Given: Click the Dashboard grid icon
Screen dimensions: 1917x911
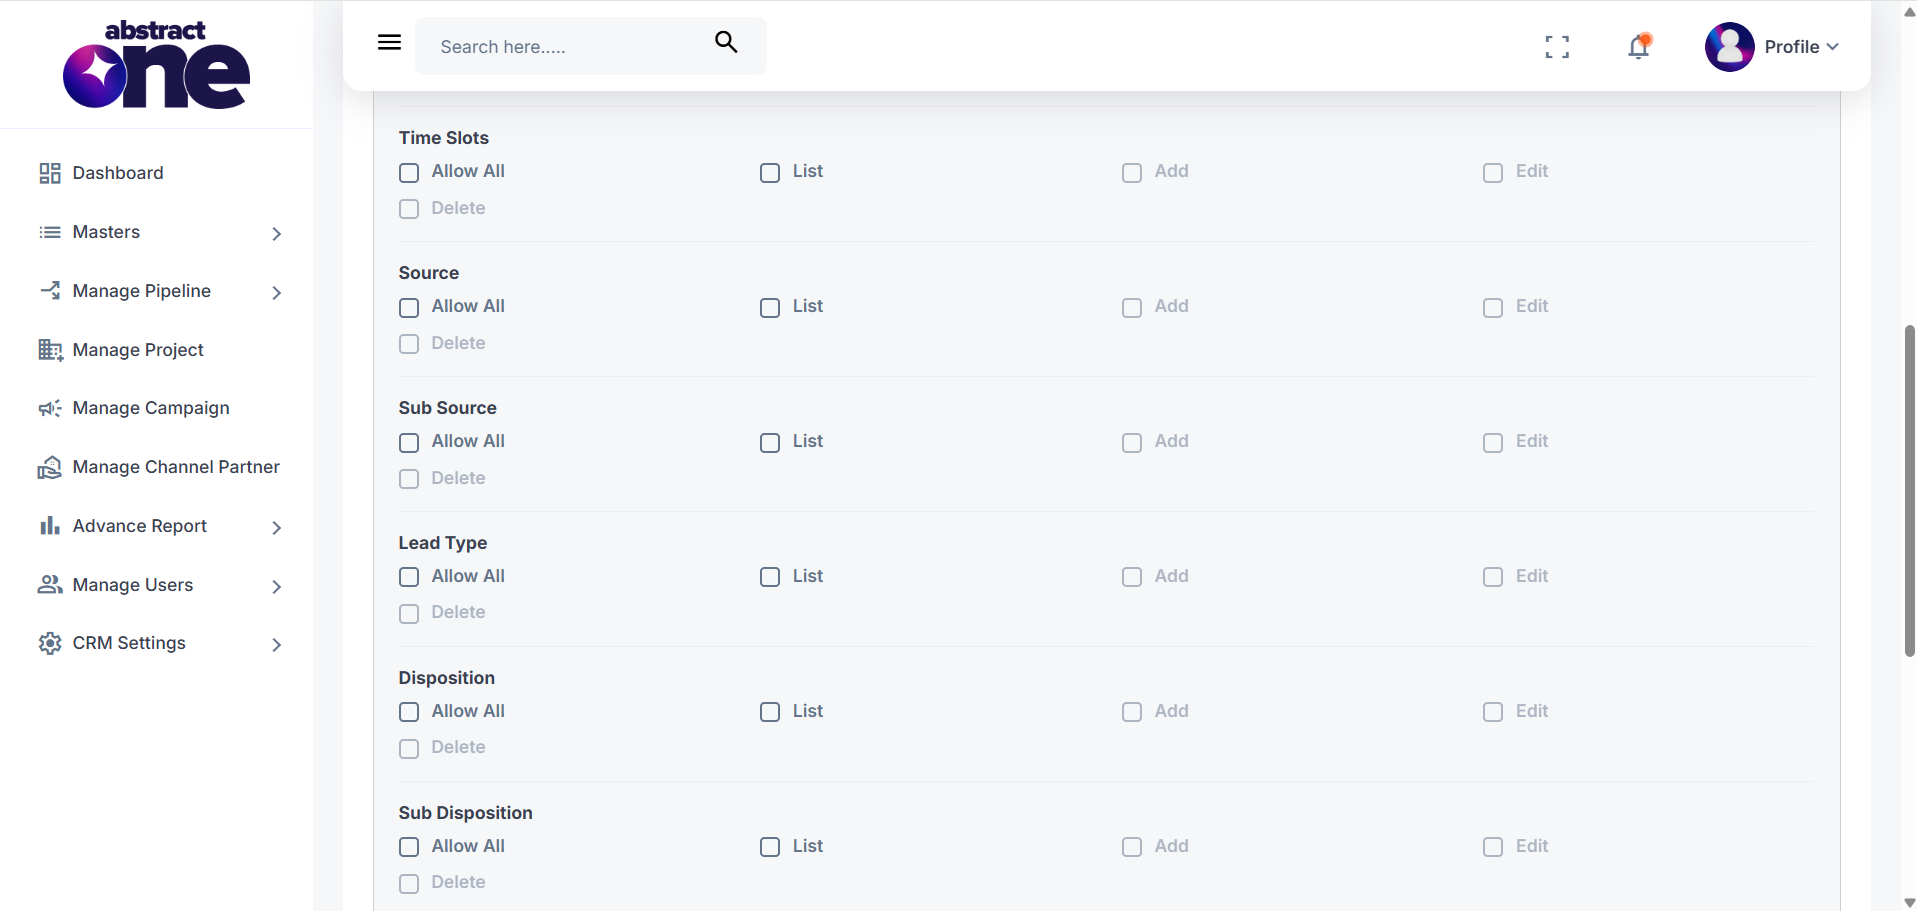Looking at the screenshot, I should [50, 173].
